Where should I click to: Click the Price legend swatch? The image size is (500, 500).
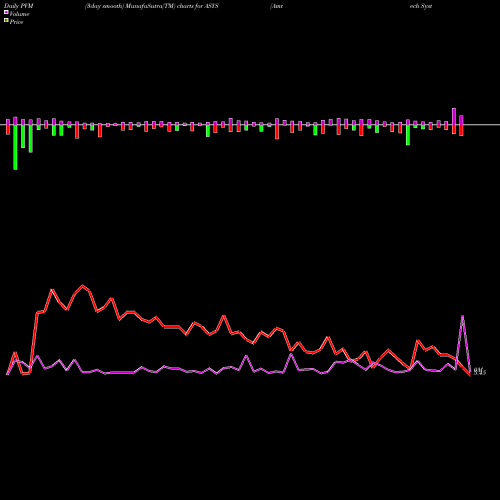(6, 21)
